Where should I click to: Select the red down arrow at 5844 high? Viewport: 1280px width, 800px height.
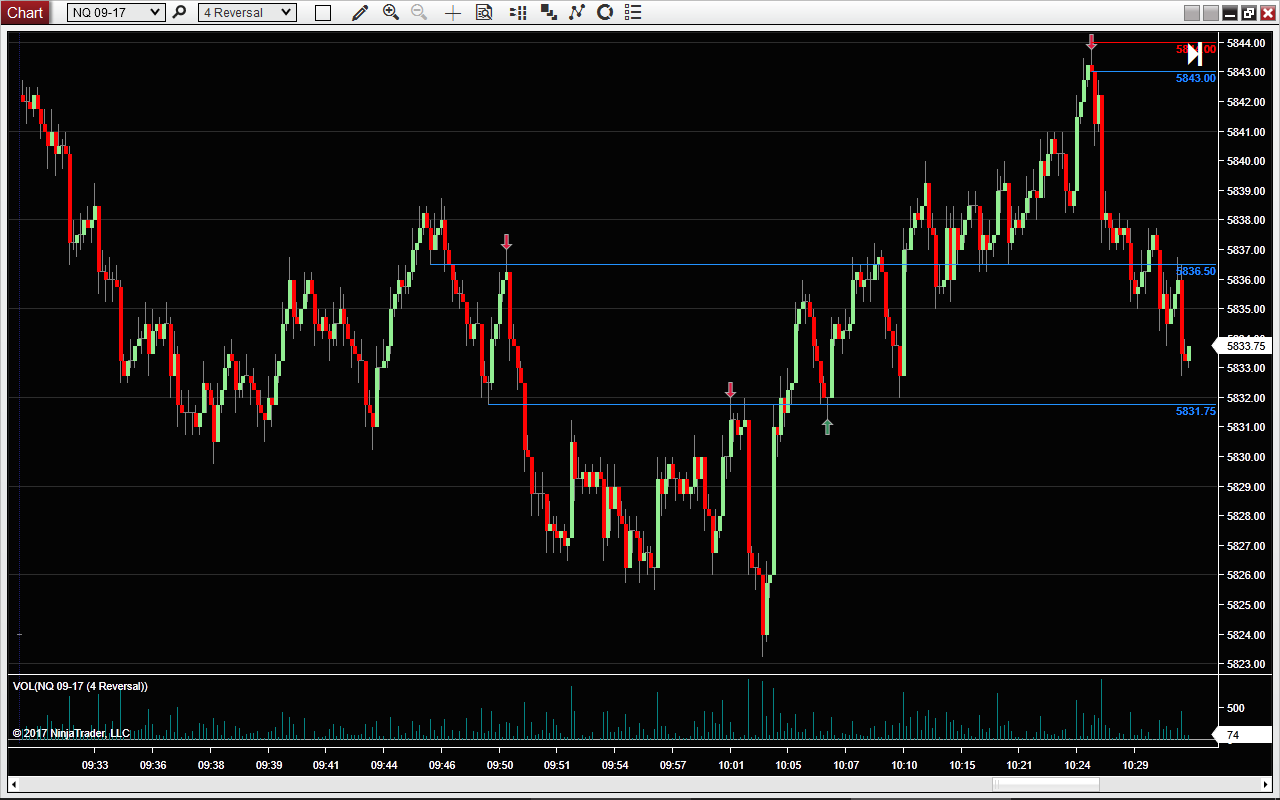(1092, 41)
